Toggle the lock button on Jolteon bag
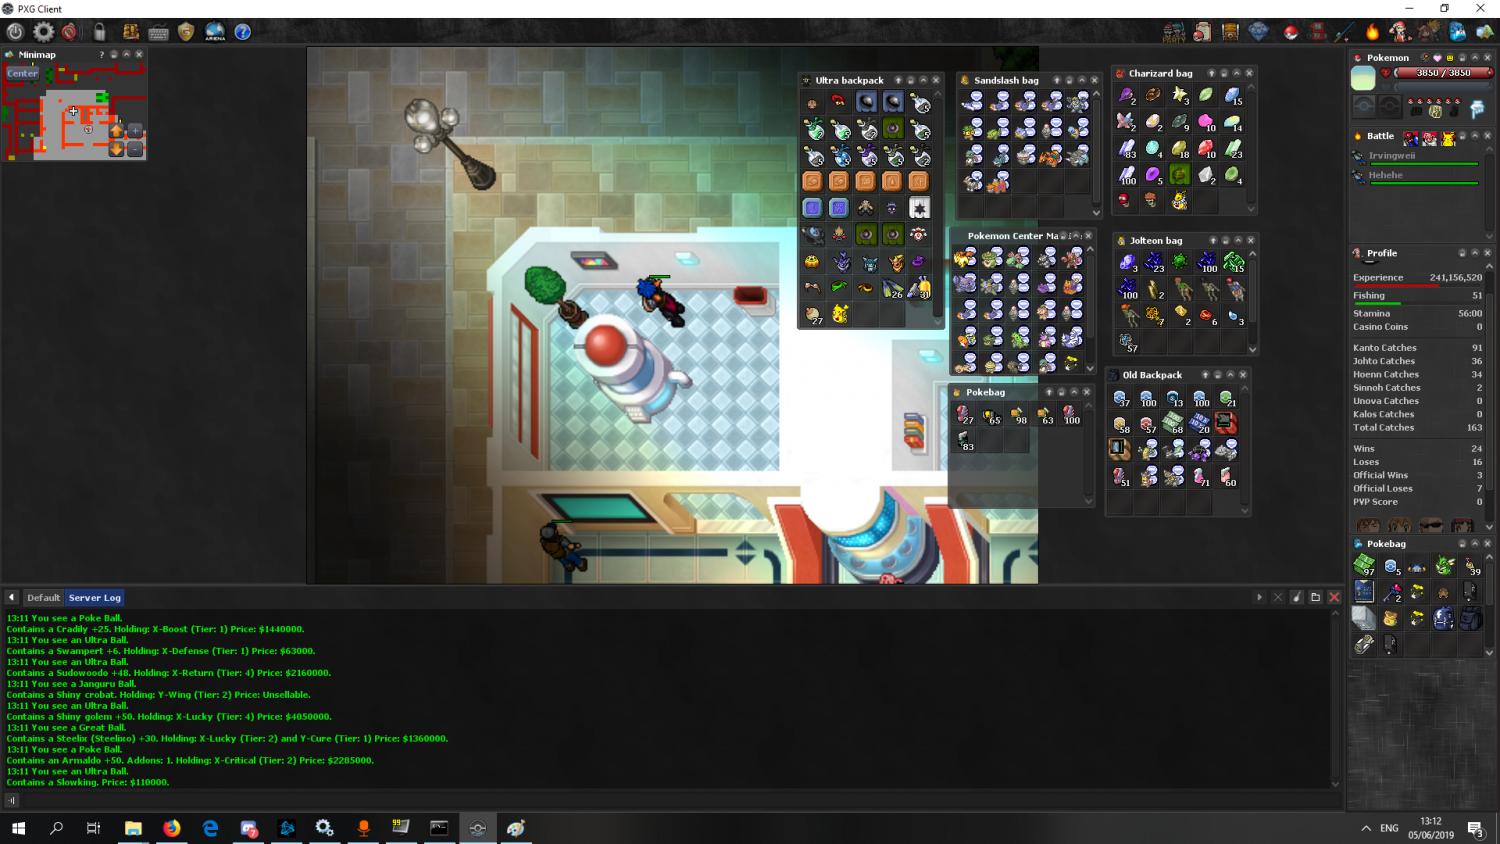 [1225, 240]
